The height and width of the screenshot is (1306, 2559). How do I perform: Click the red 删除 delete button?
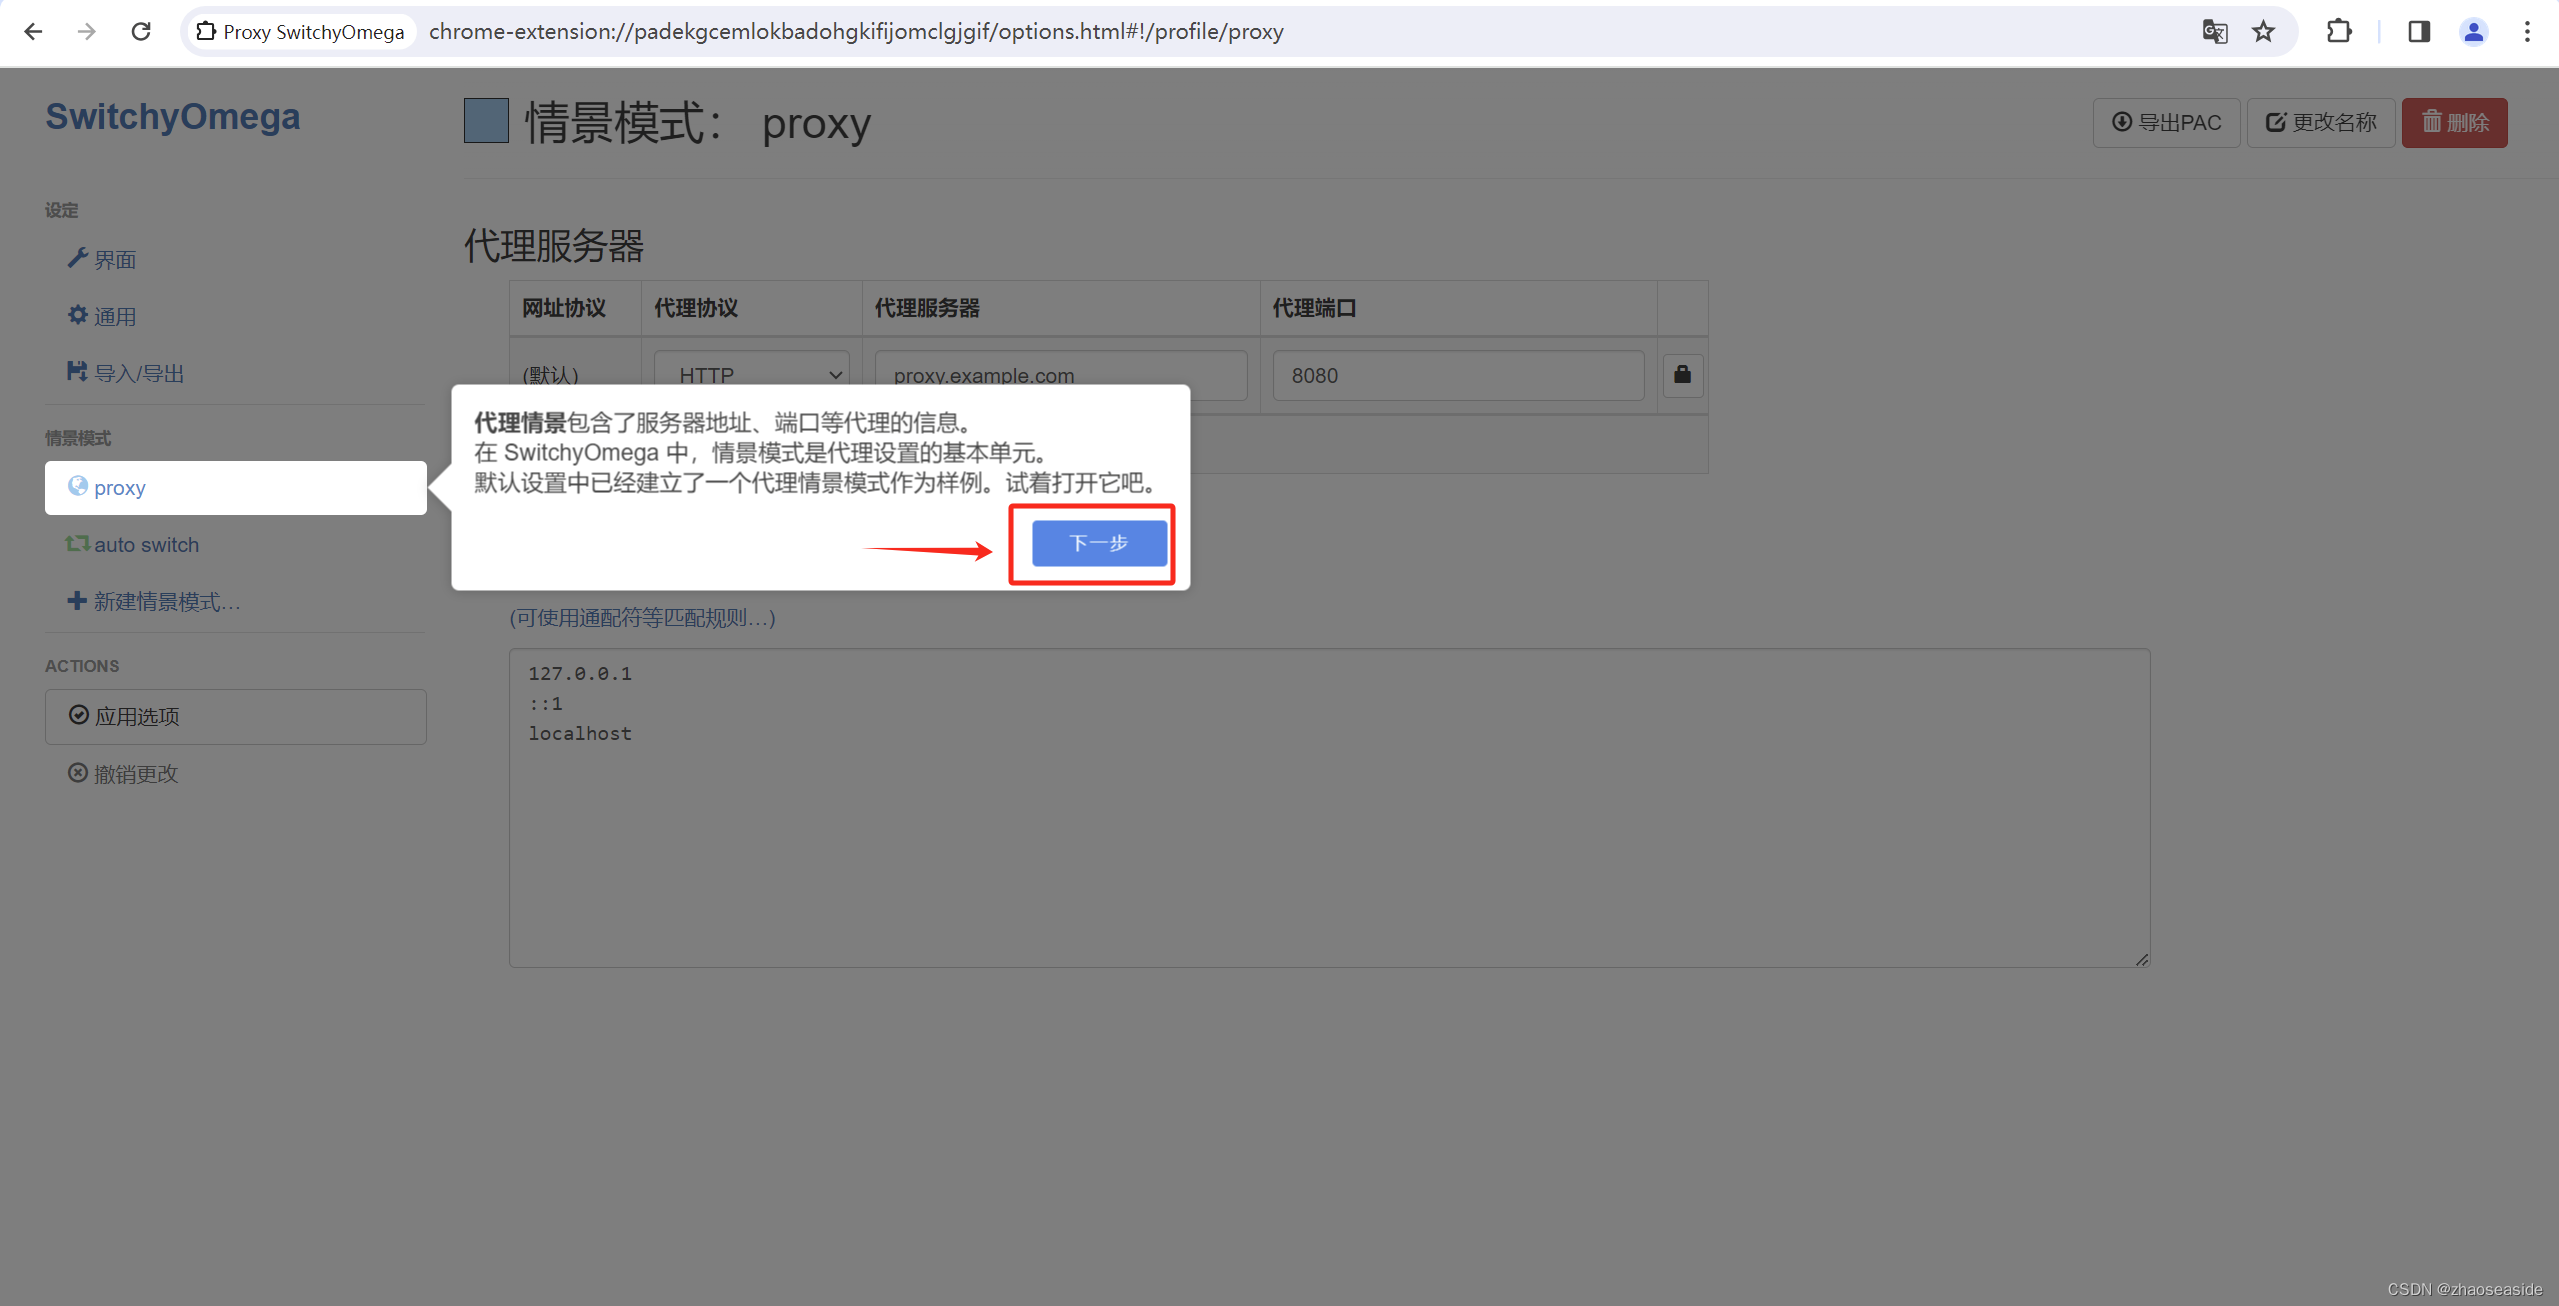pos(2454,123)
